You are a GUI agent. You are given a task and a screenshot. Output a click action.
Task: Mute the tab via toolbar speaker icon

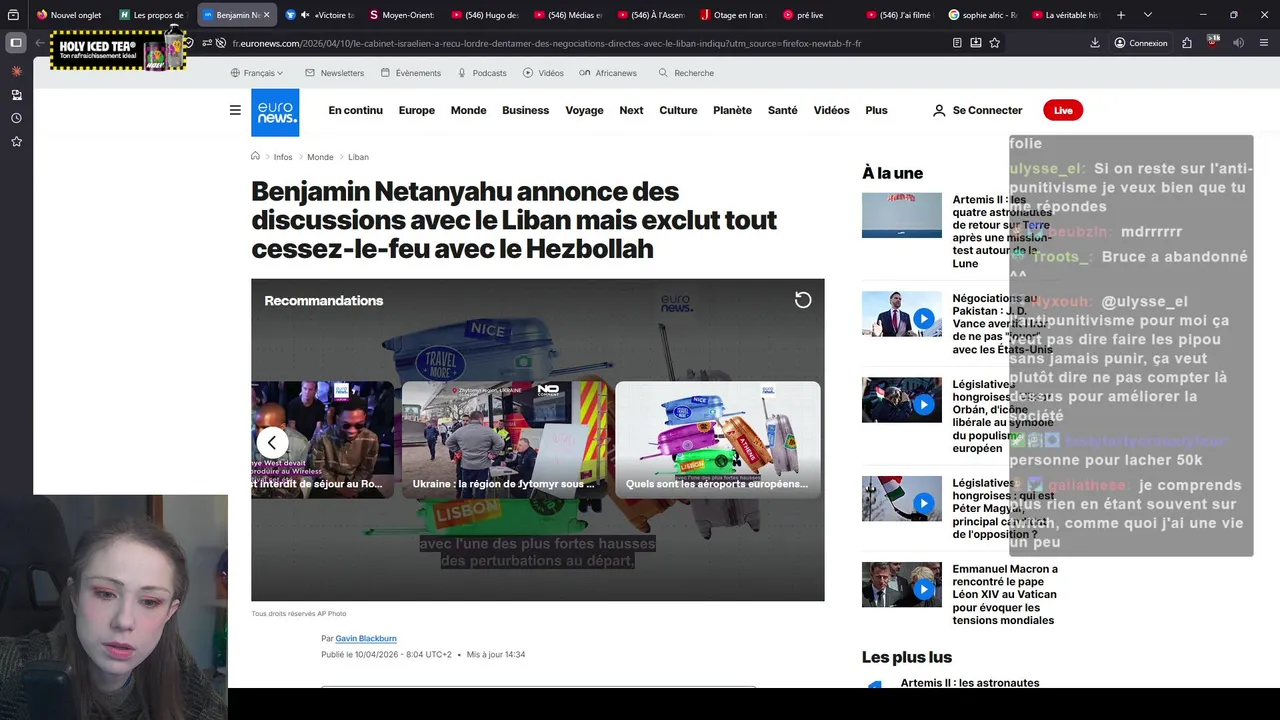tap(1239, 43)
